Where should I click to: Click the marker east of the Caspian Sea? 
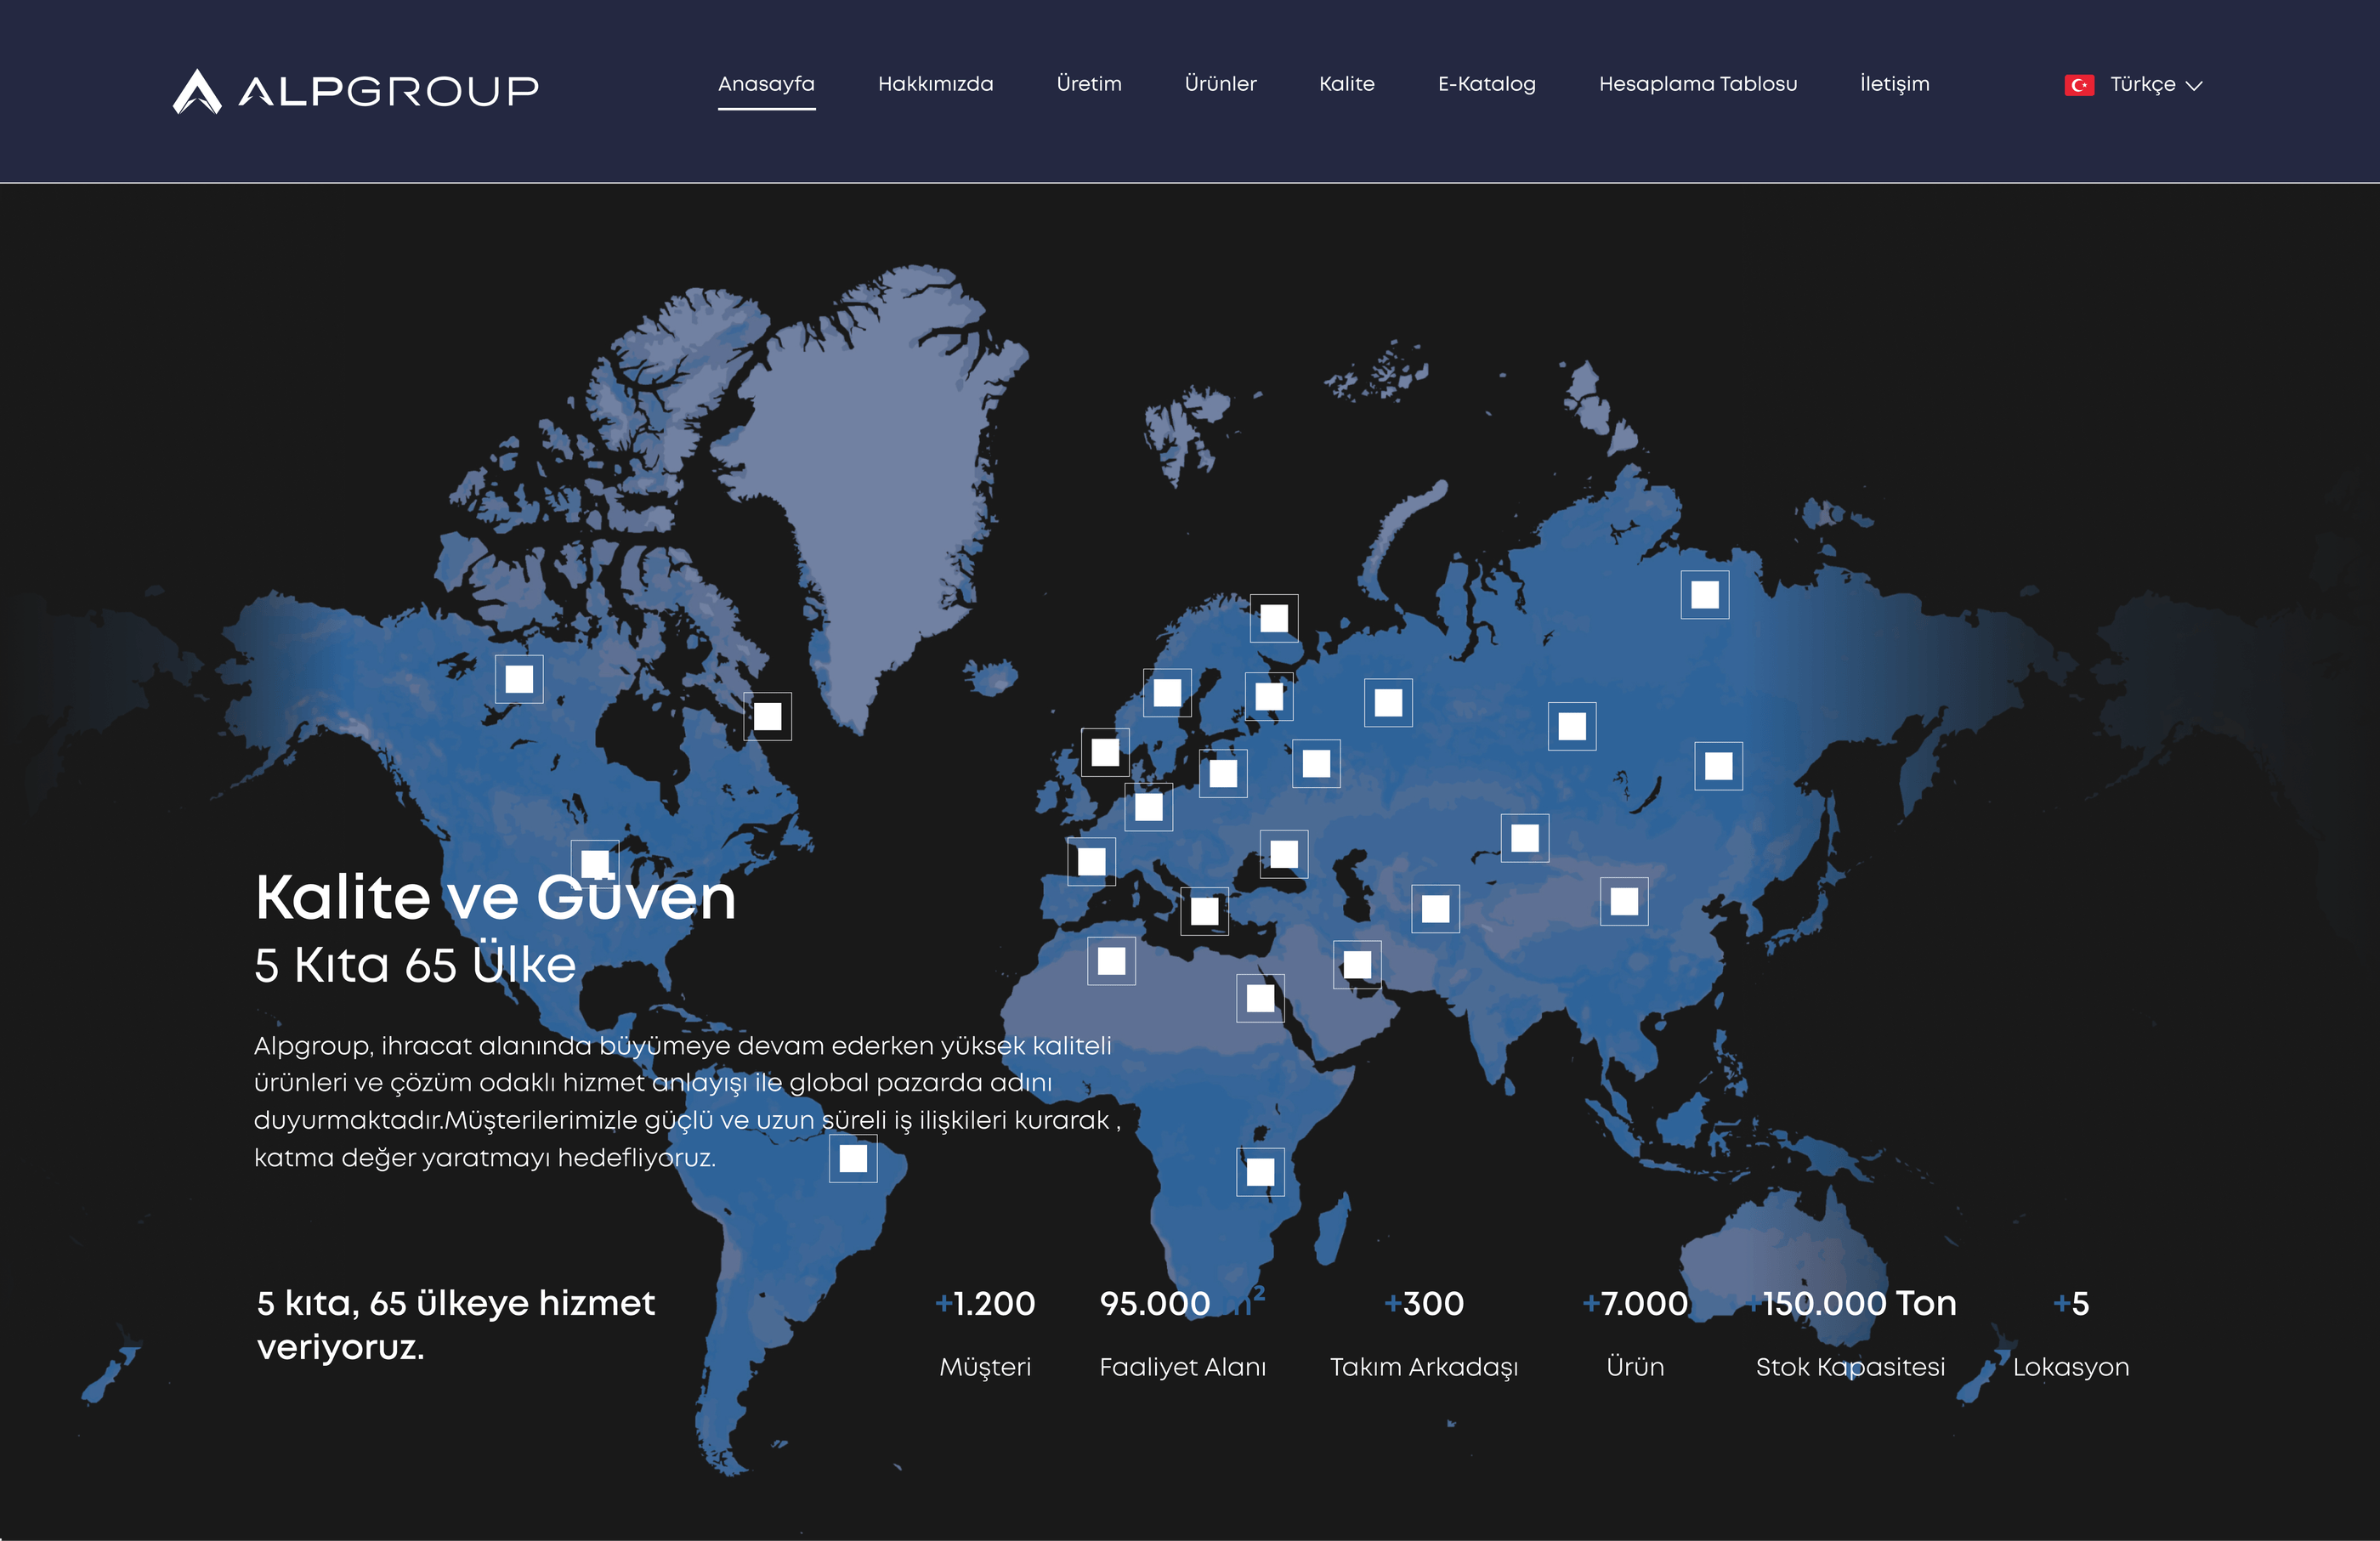[1435, 908]
